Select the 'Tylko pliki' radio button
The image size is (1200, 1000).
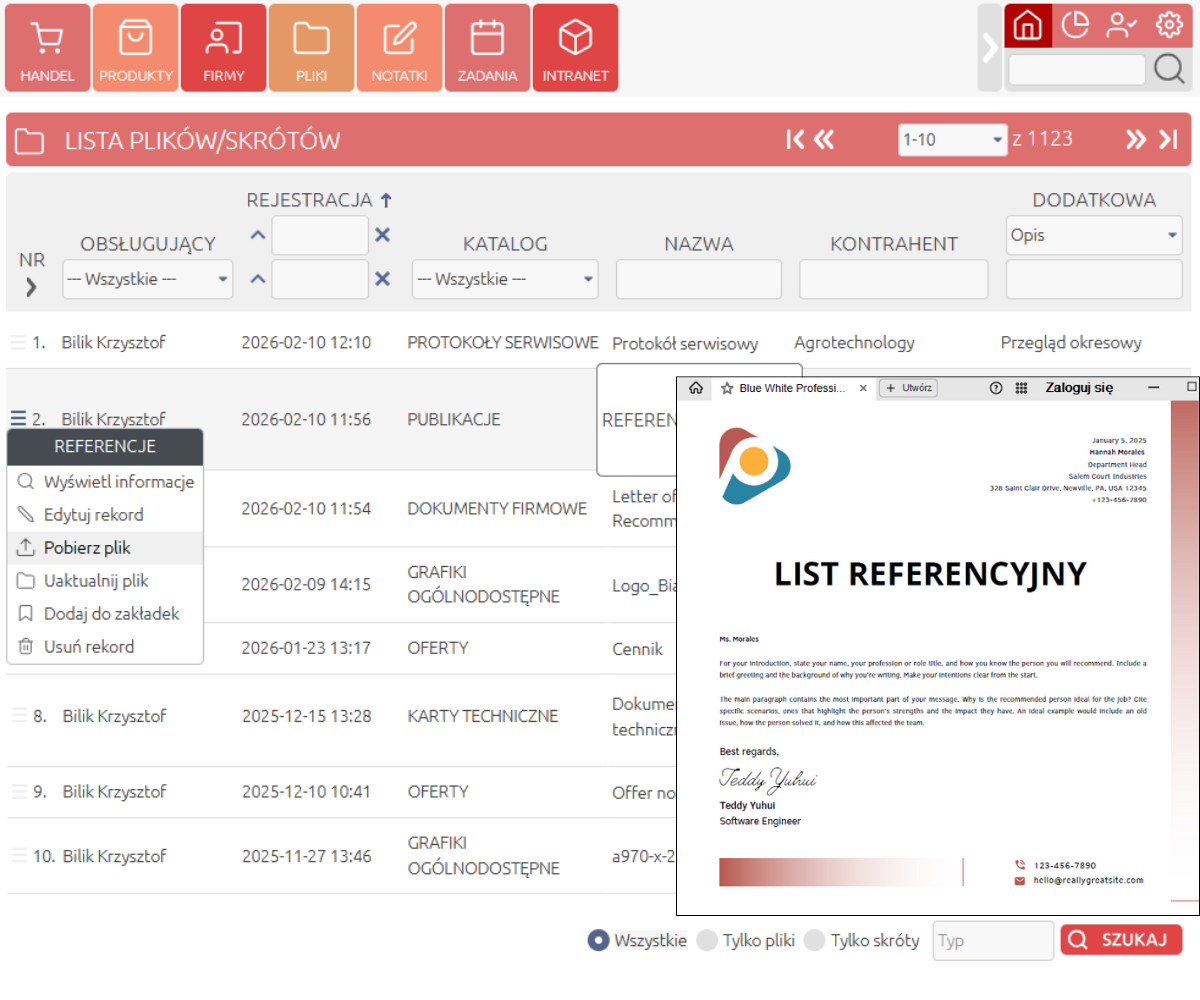(709, 940)
